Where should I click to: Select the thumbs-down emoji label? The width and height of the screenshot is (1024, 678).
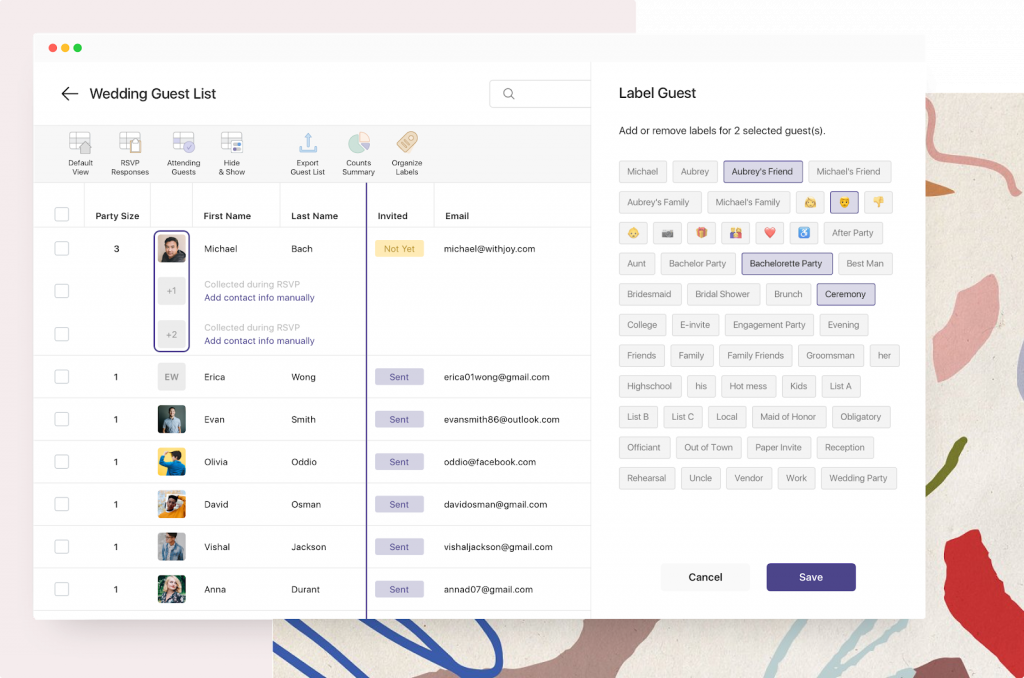click(878, 202)
